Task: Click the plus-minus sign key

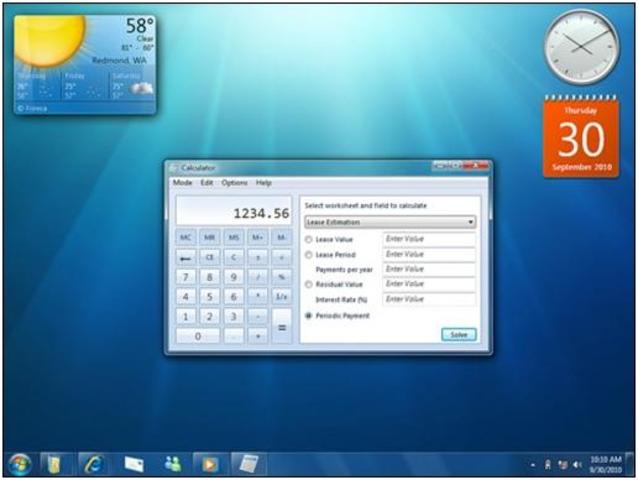Action: click(258, 257)
